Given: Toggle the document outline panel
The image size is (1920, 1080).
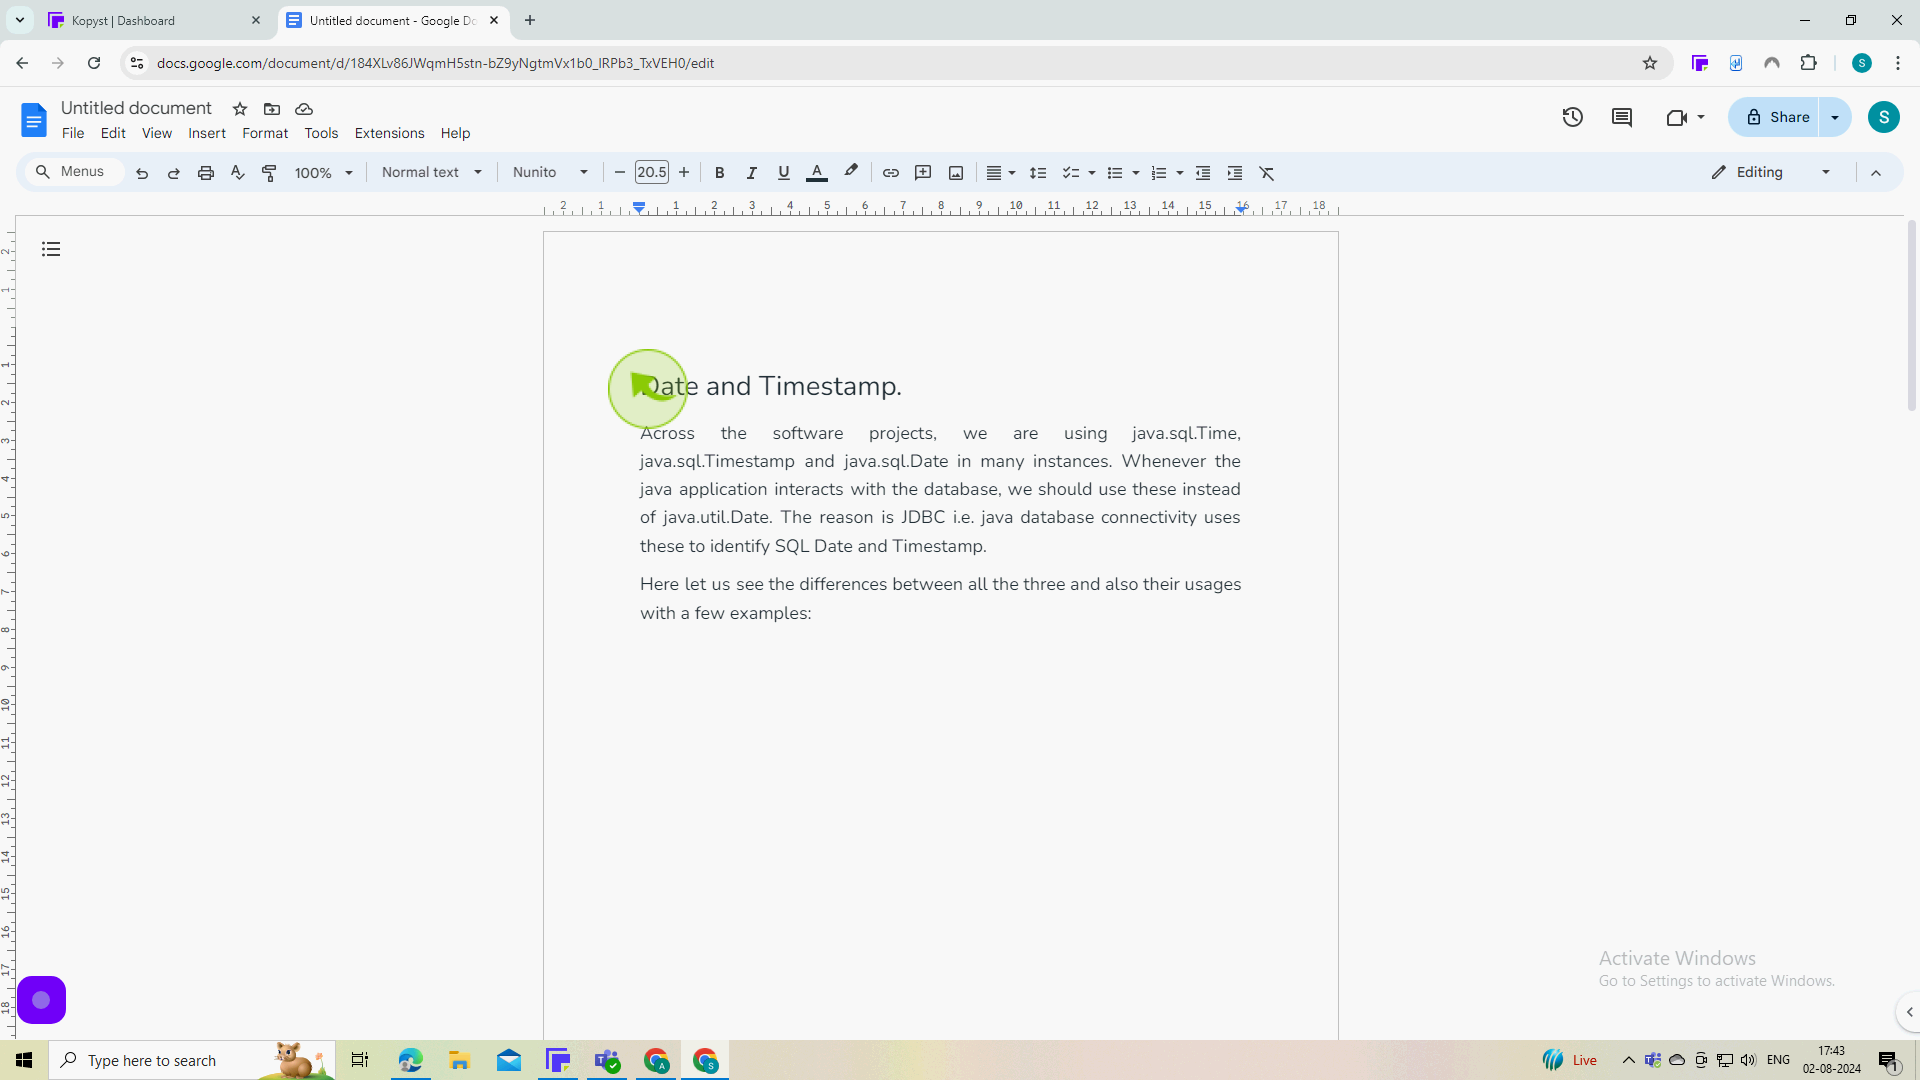Looking at the screenshot, I should pos(50,249).
